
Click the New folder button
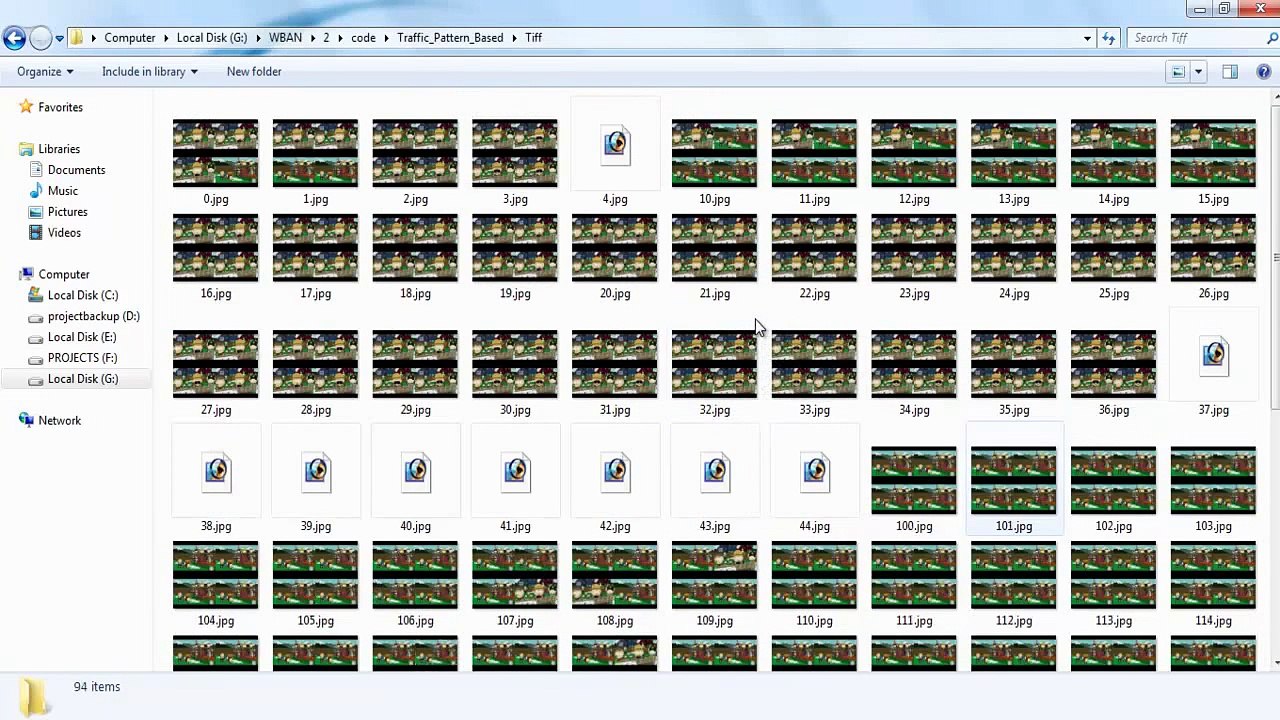pyautogui.click(x=254, y=72)
